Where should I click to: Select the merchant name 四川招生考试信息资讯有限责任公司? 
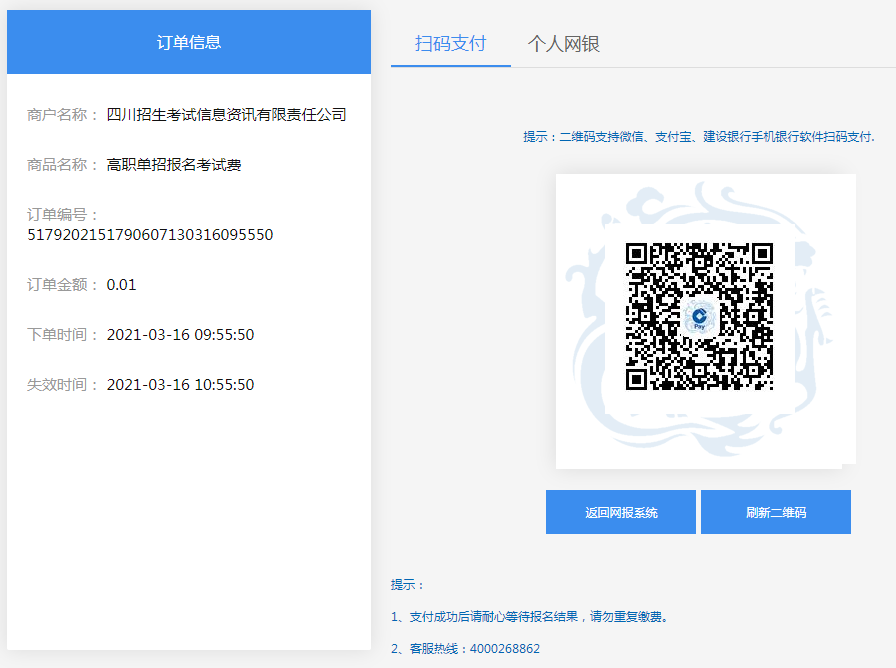coord(227,115)
